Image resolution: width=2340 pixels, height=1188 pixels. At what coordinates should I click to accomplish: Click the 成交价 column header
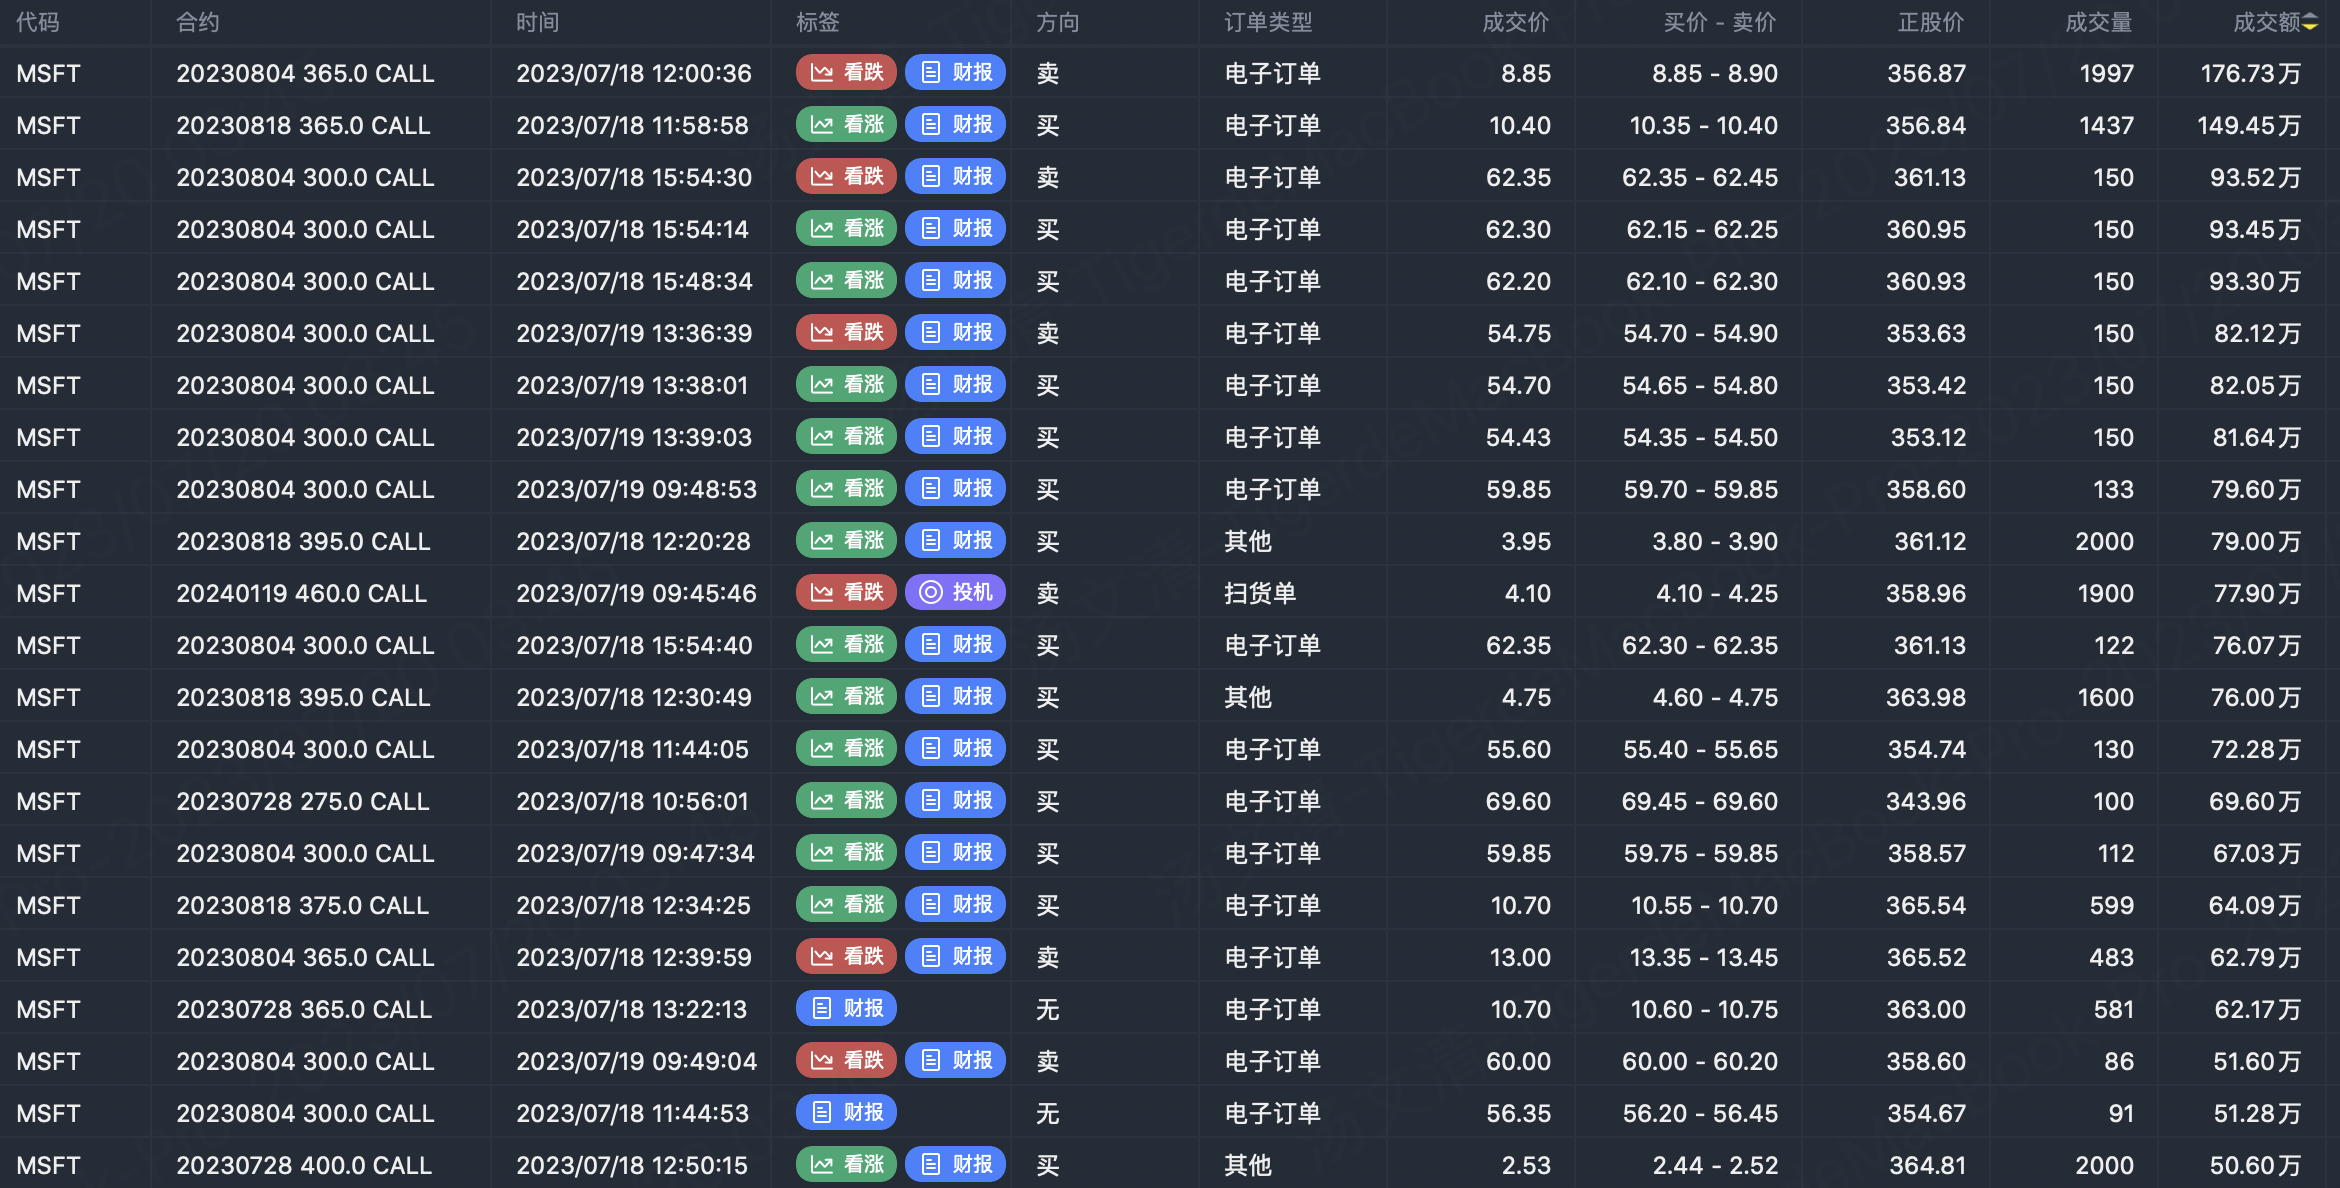point(1516,22)
